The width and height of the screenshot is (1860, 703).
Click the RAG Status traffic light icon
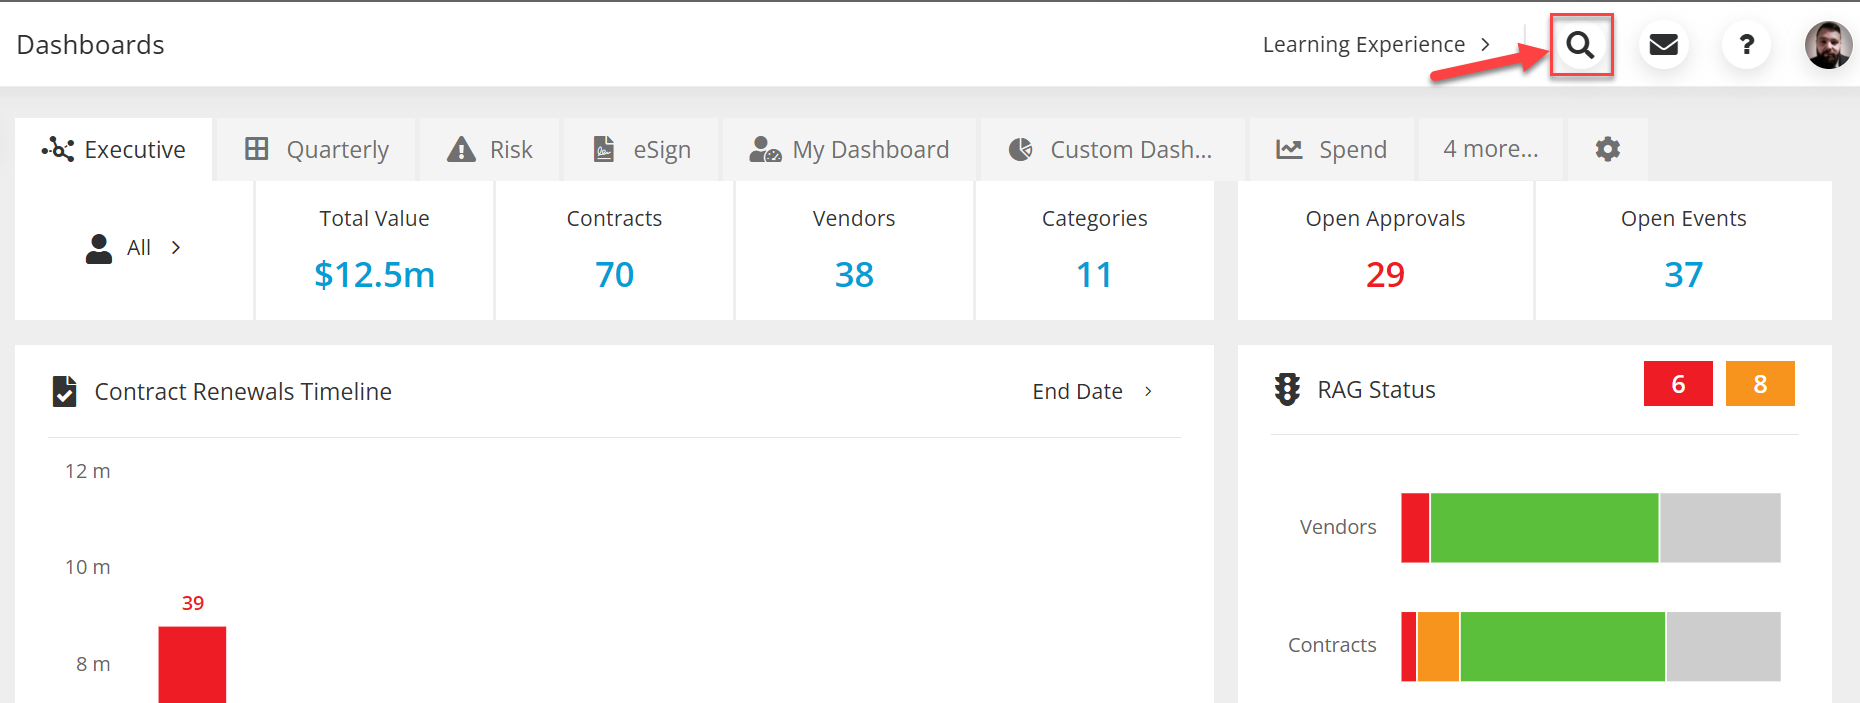(1287, 389)
